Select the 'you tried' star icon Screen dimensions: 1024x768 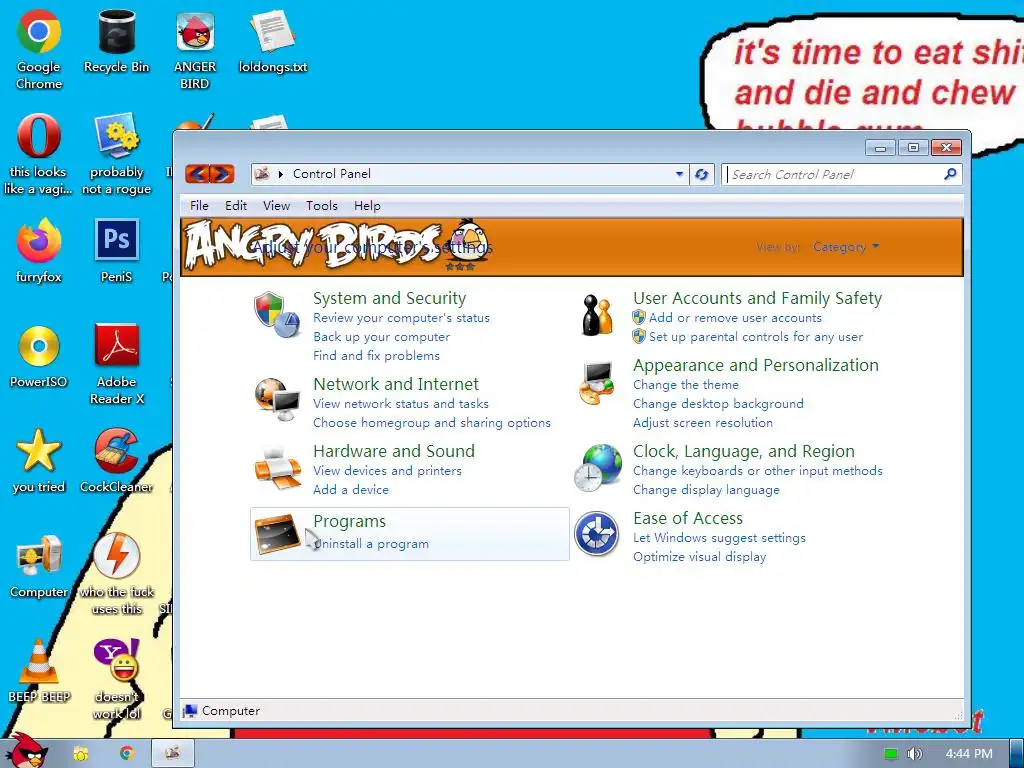(39, 461)
